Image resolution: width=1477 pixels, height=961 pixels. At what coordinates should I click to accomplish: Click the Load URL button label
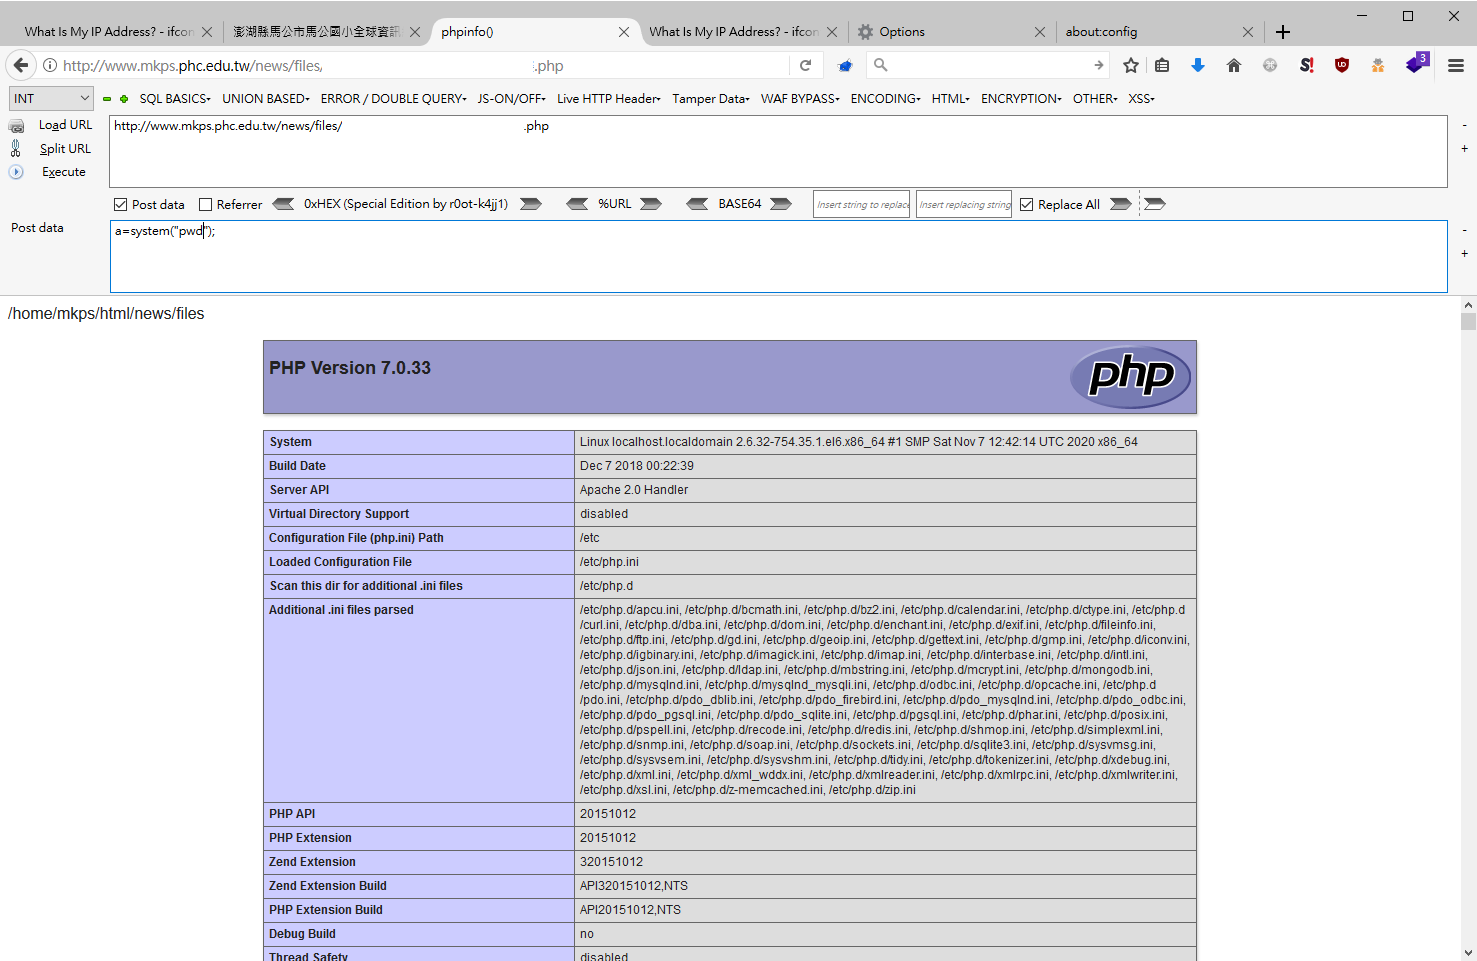point(66,125)
